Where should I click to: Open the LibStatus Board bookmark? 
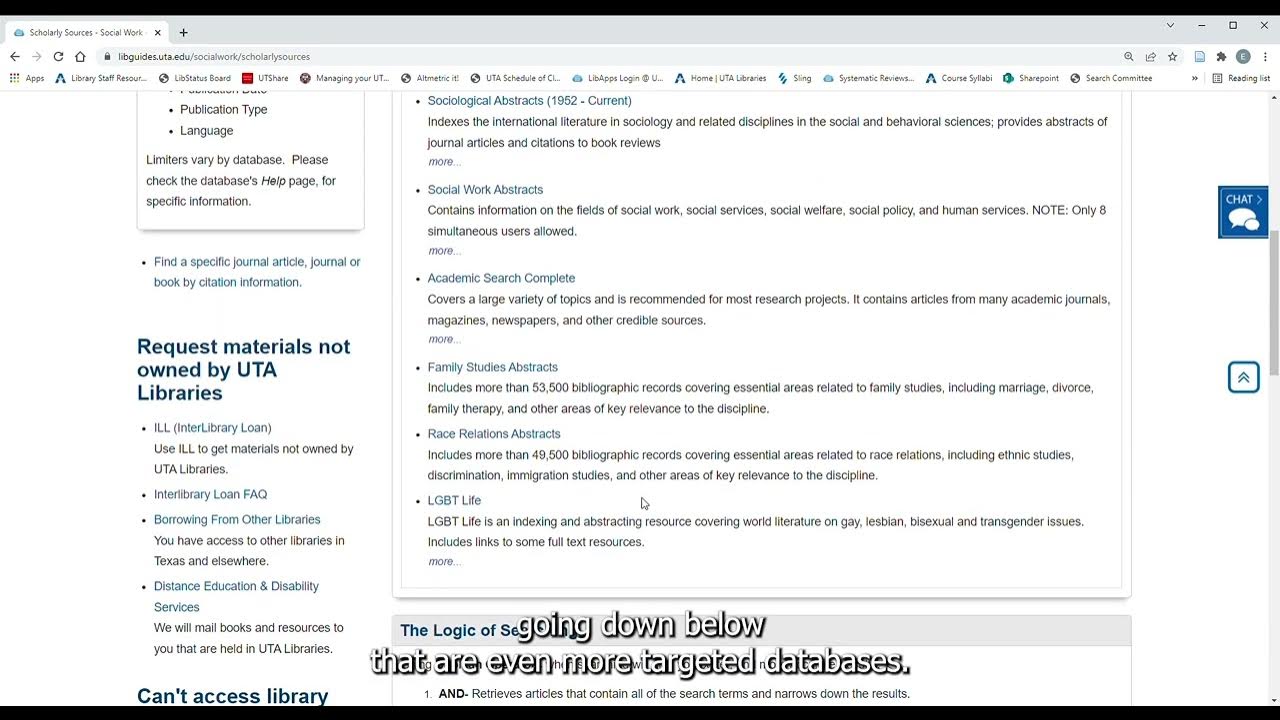pos(194,78)
